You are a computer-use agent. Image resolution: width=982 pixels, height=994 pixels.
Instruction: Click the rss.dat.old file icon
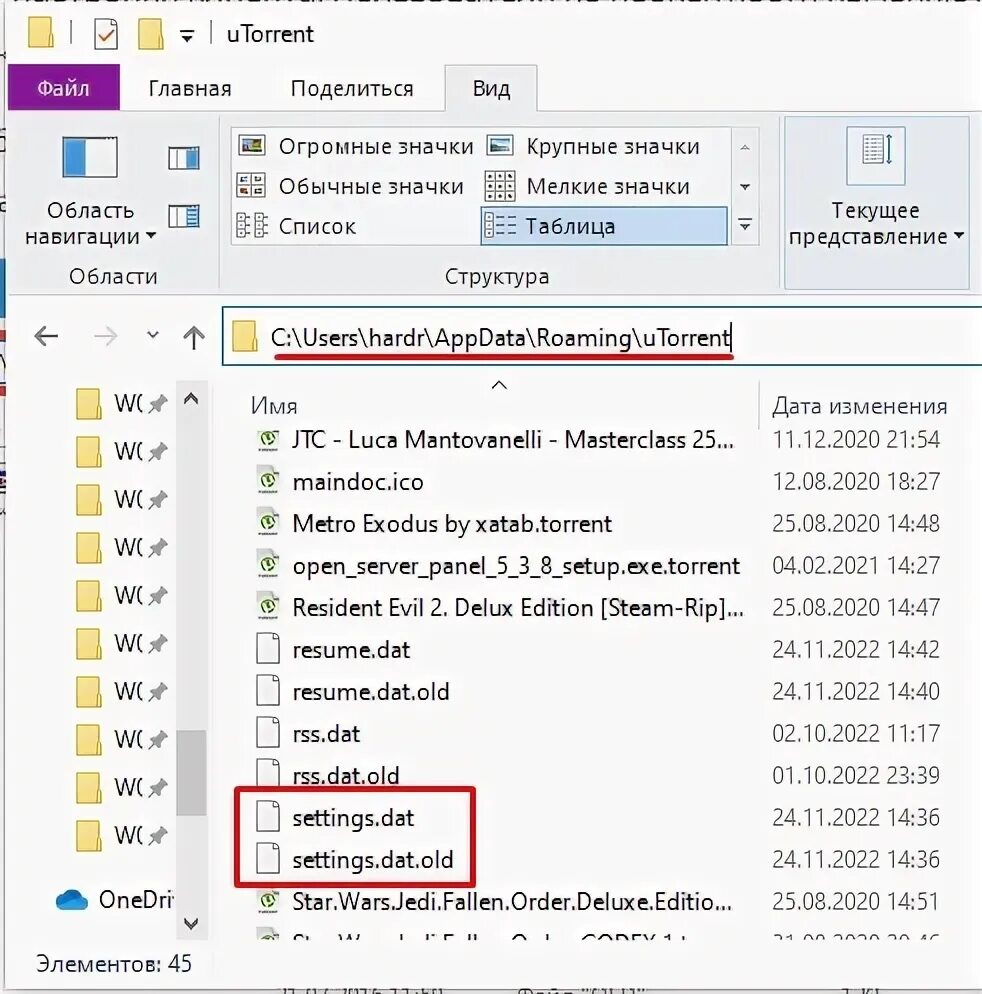click(x=268, y=773)
